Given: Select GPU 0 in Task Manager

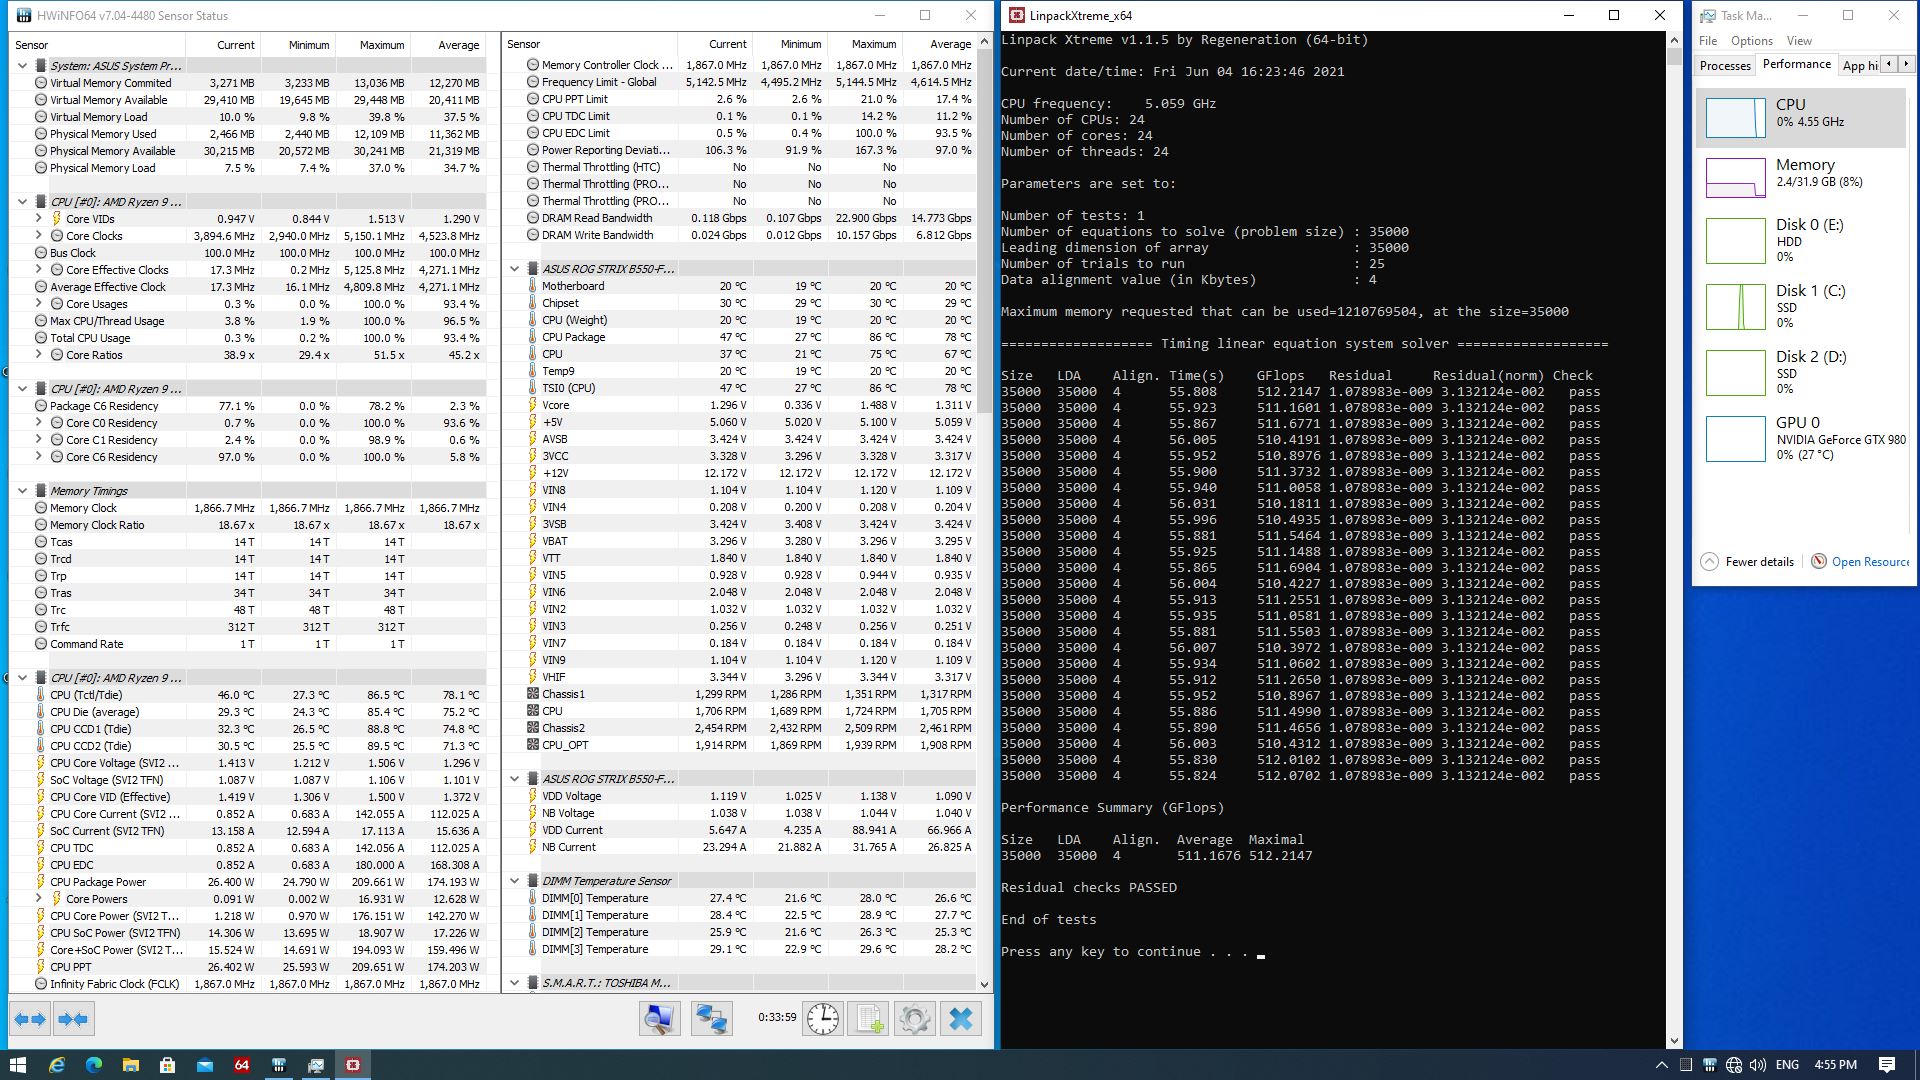Looking at the screenshot, I should point(1801,438).
